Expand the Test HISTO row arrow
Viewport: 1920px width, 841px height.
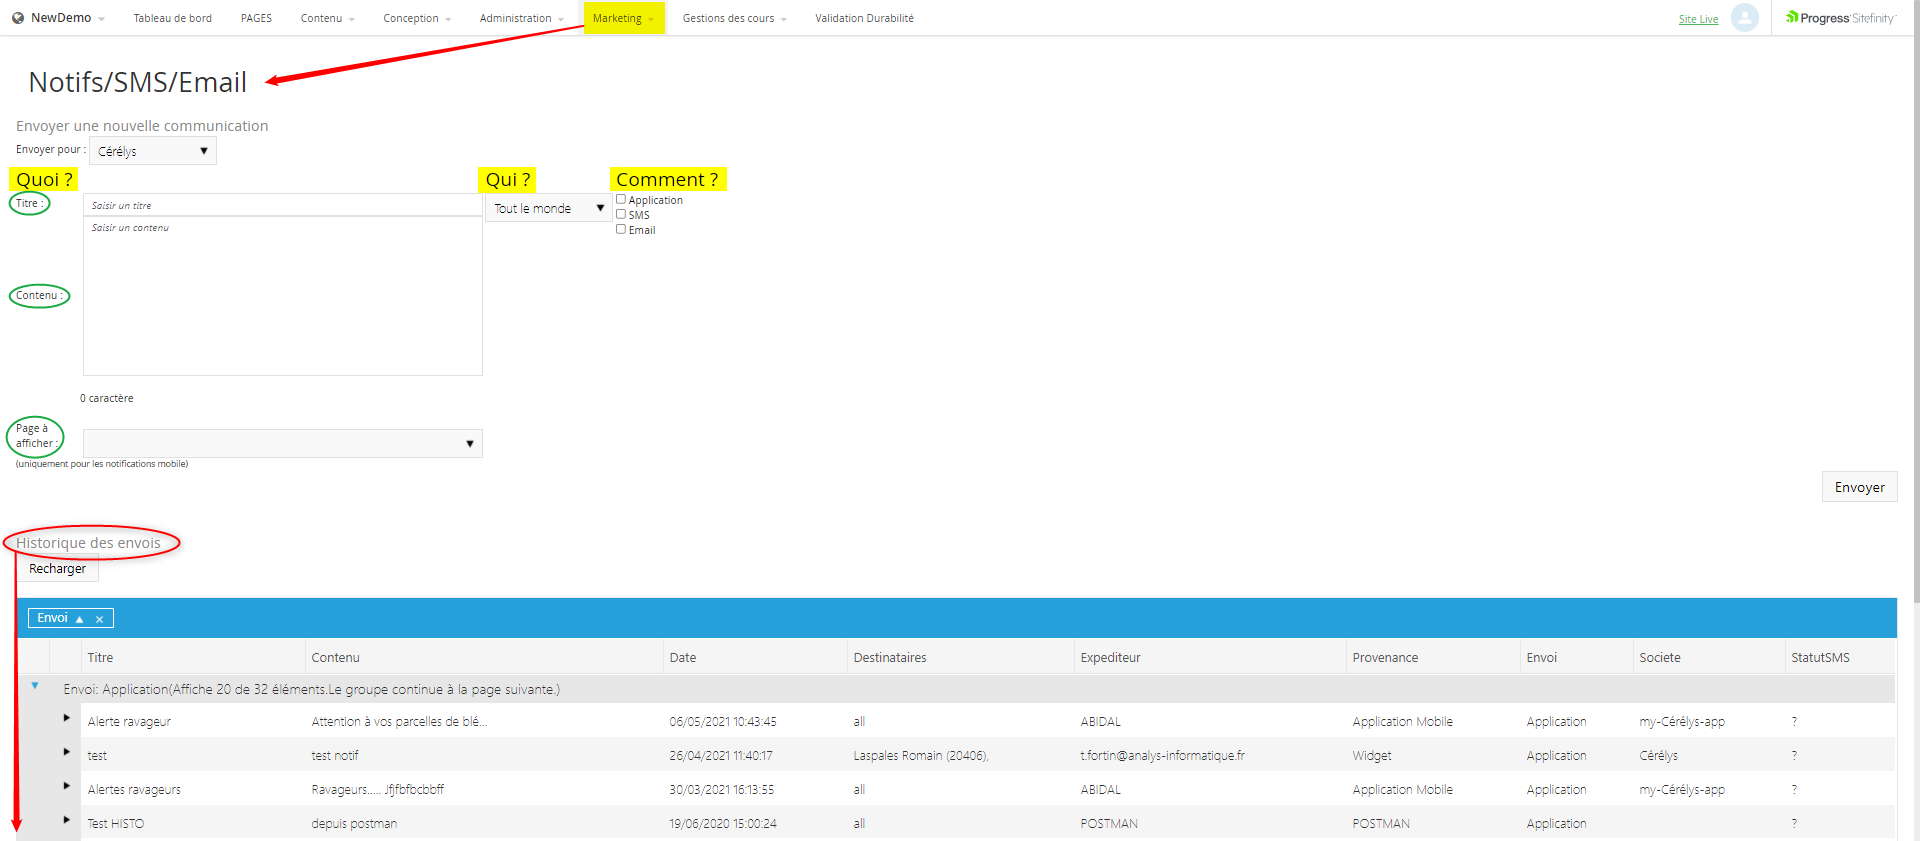[67, 820]
